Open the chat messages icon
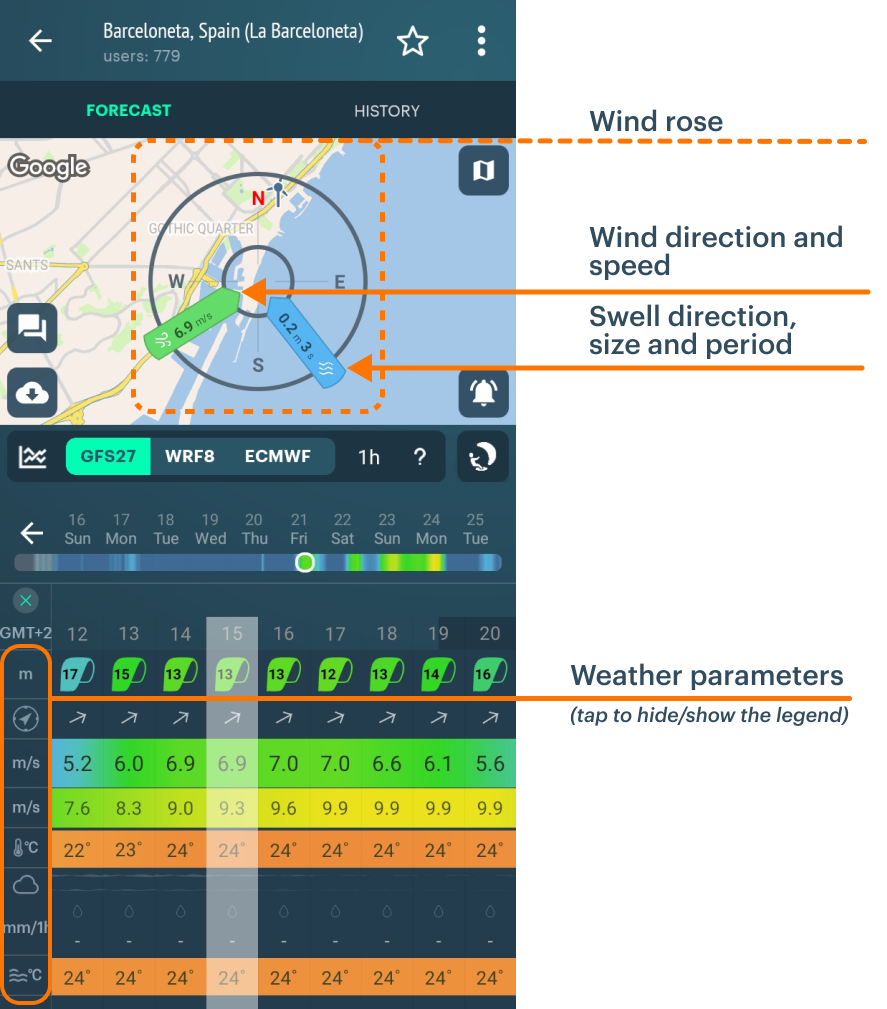The width and height of the screenshot is (887, 1009). point(32,327)
